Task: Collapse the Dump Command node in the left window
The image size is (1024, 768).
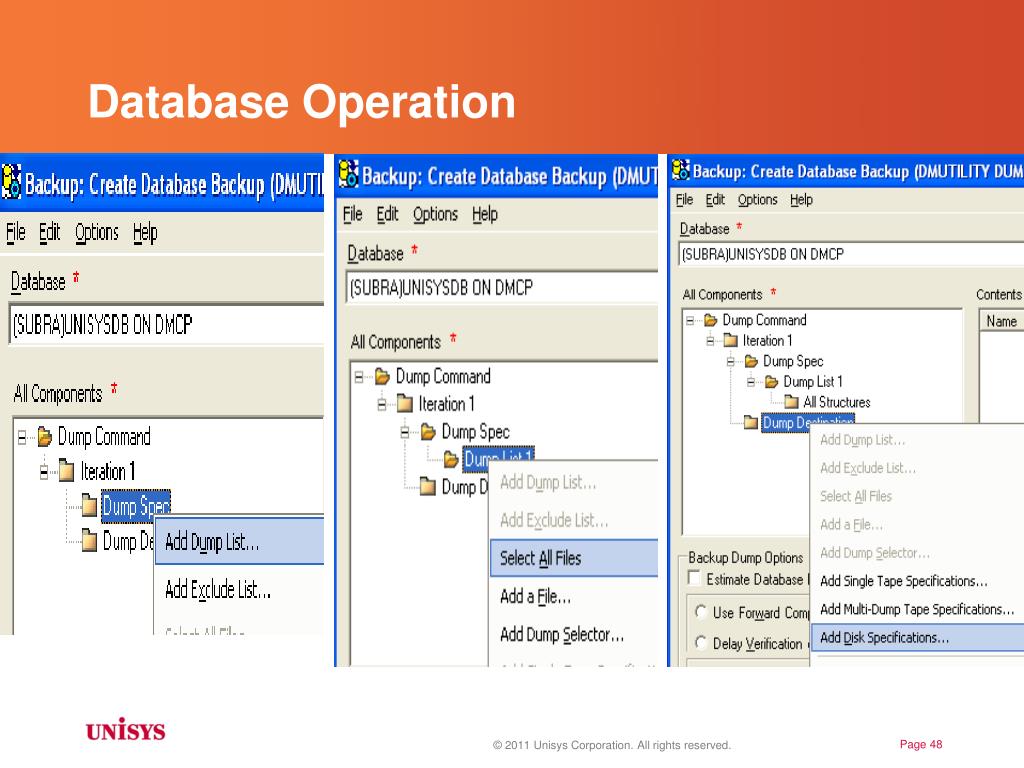Action: point(22,437)
